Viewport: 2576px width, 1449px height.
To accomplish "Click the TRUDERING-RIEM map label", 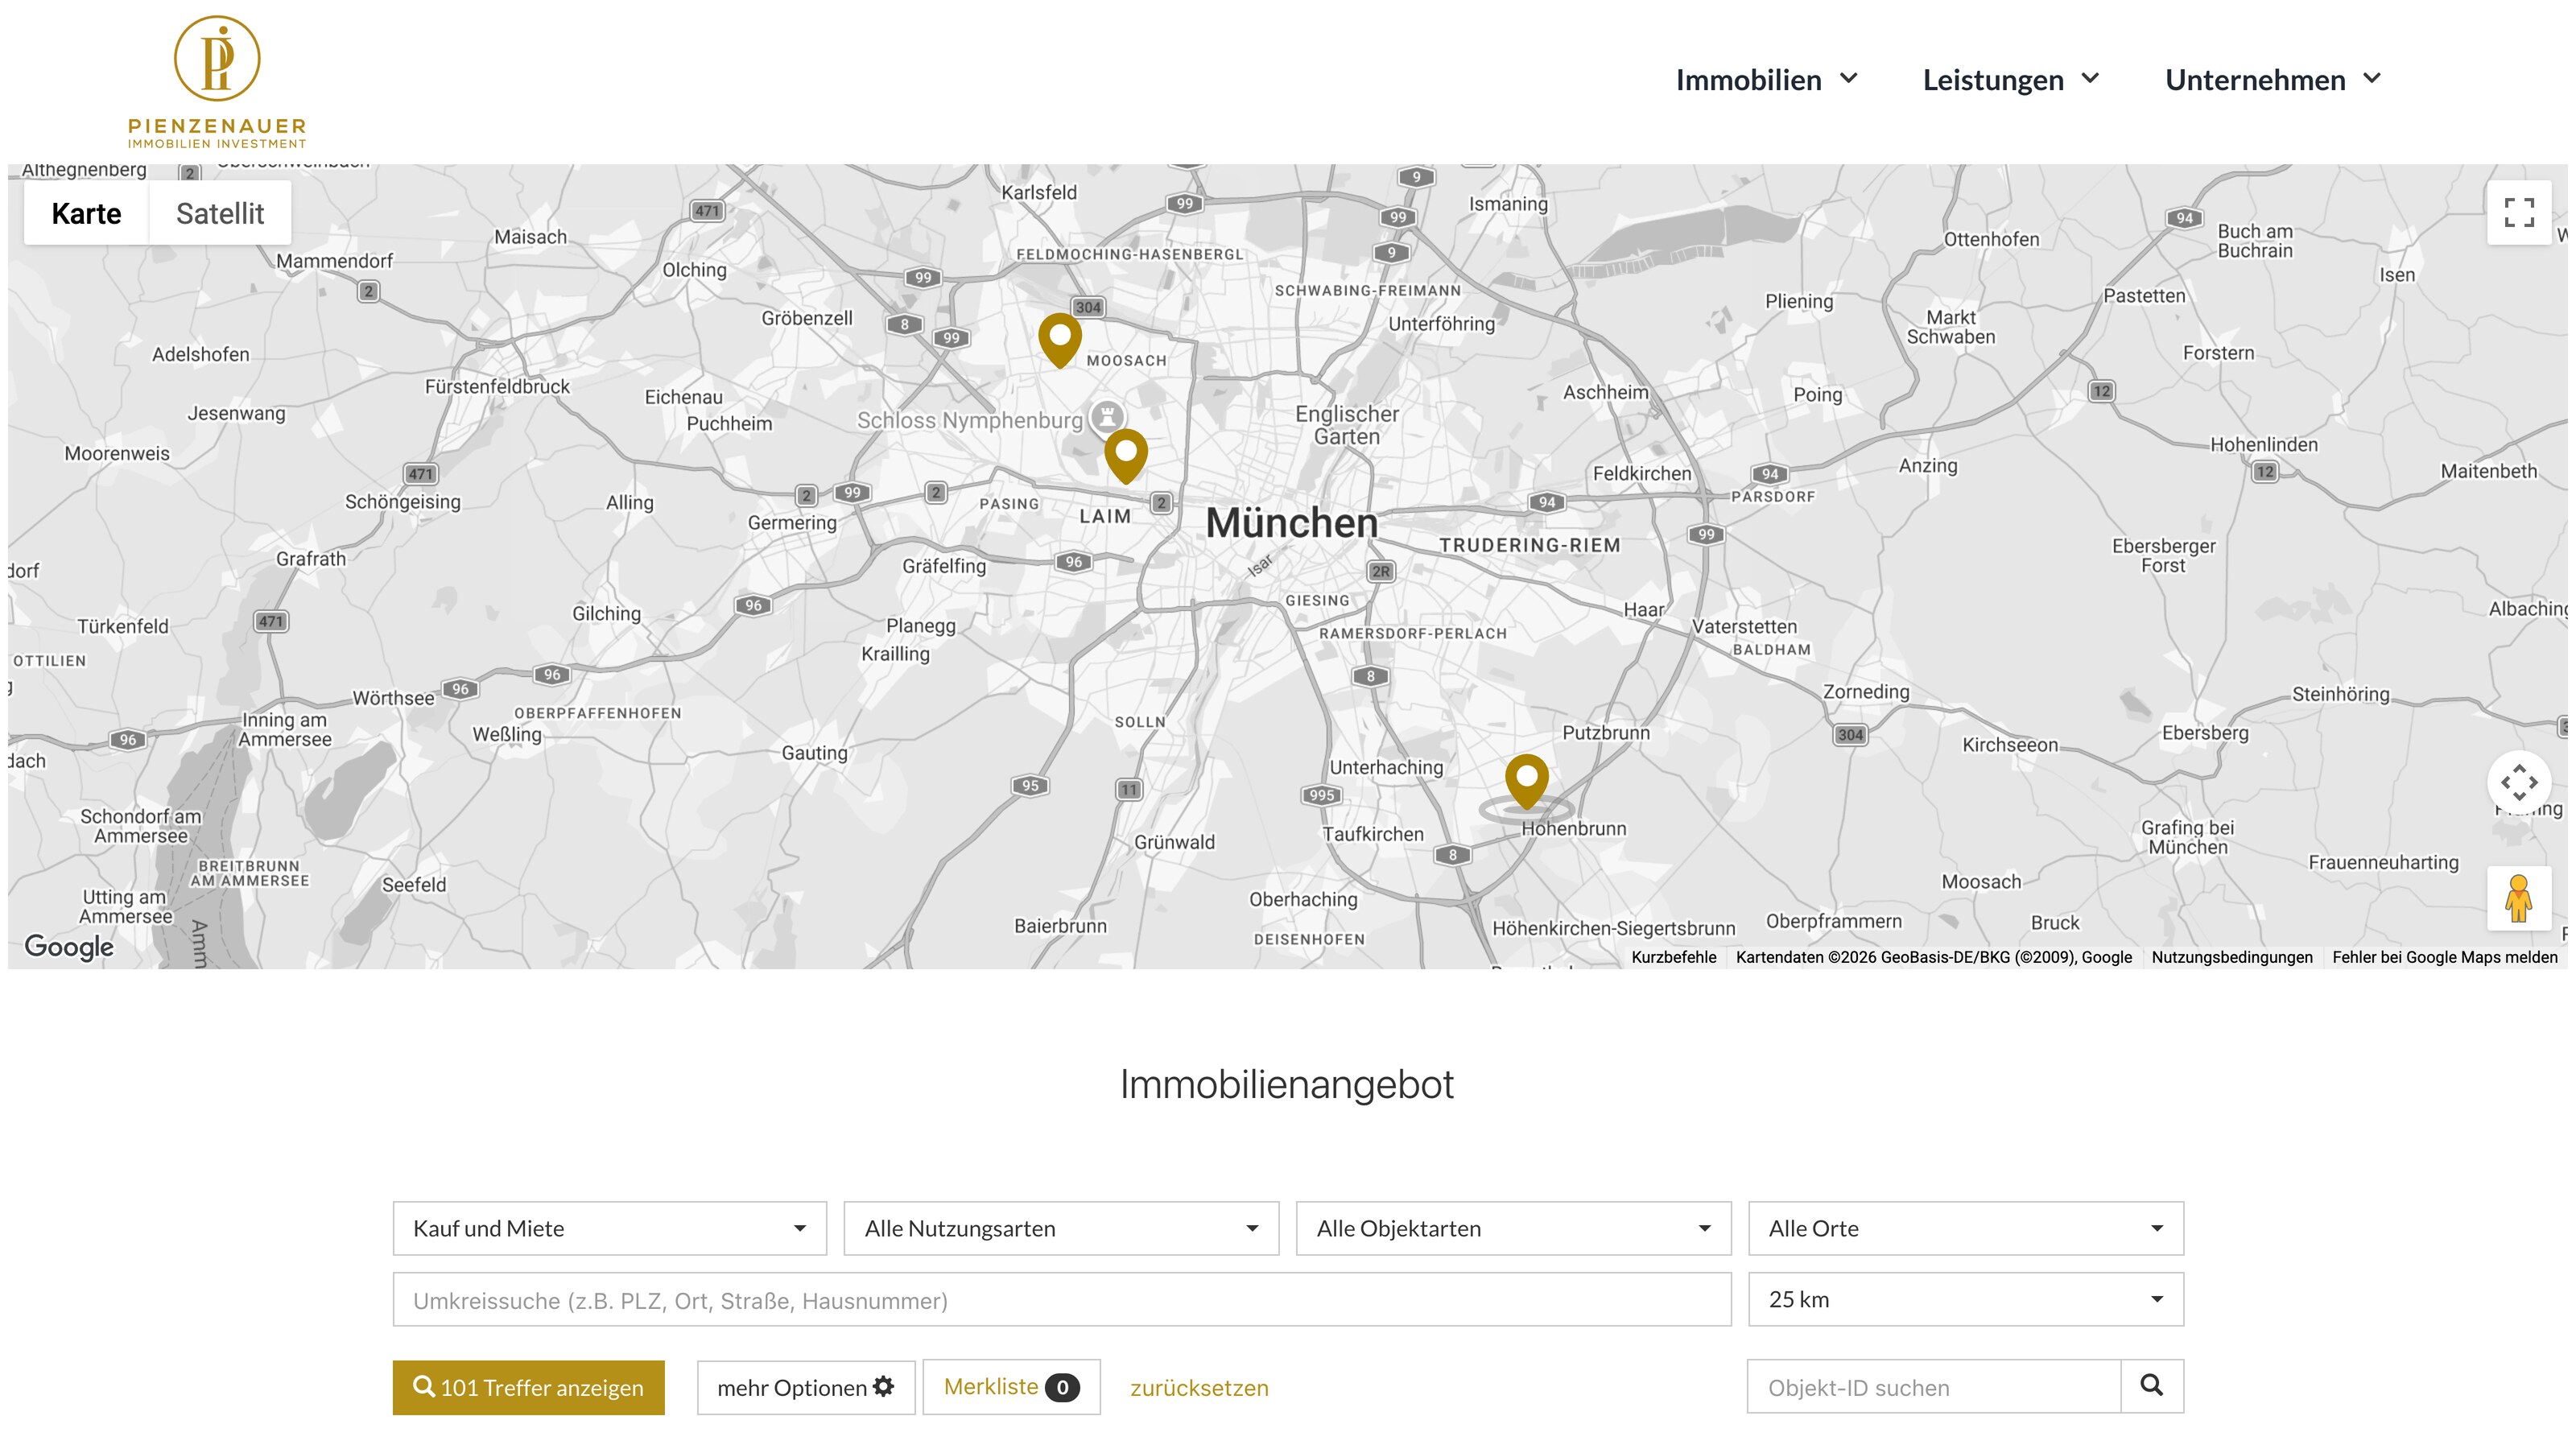I will (1530, 545).
